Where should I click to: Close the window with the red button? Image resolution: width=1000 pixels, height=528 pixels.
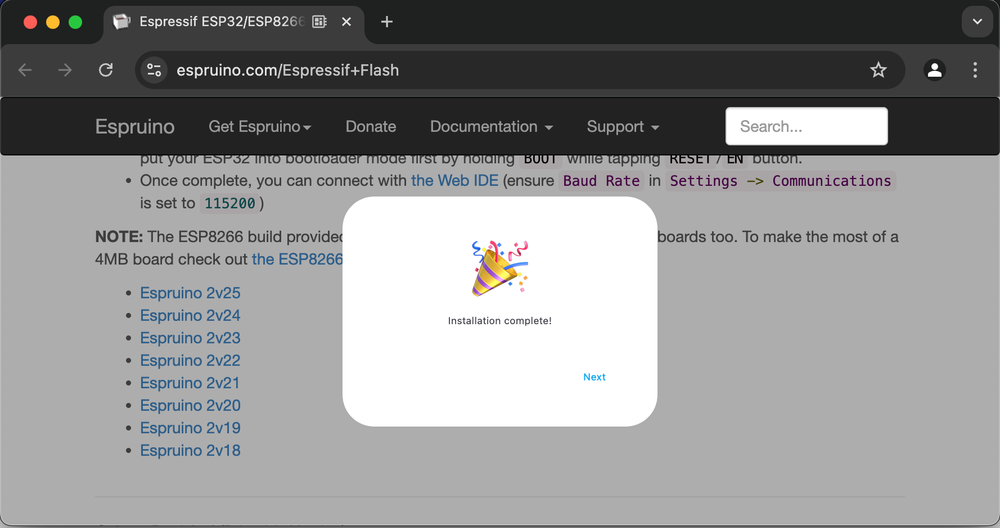click(x=30, y=22)
